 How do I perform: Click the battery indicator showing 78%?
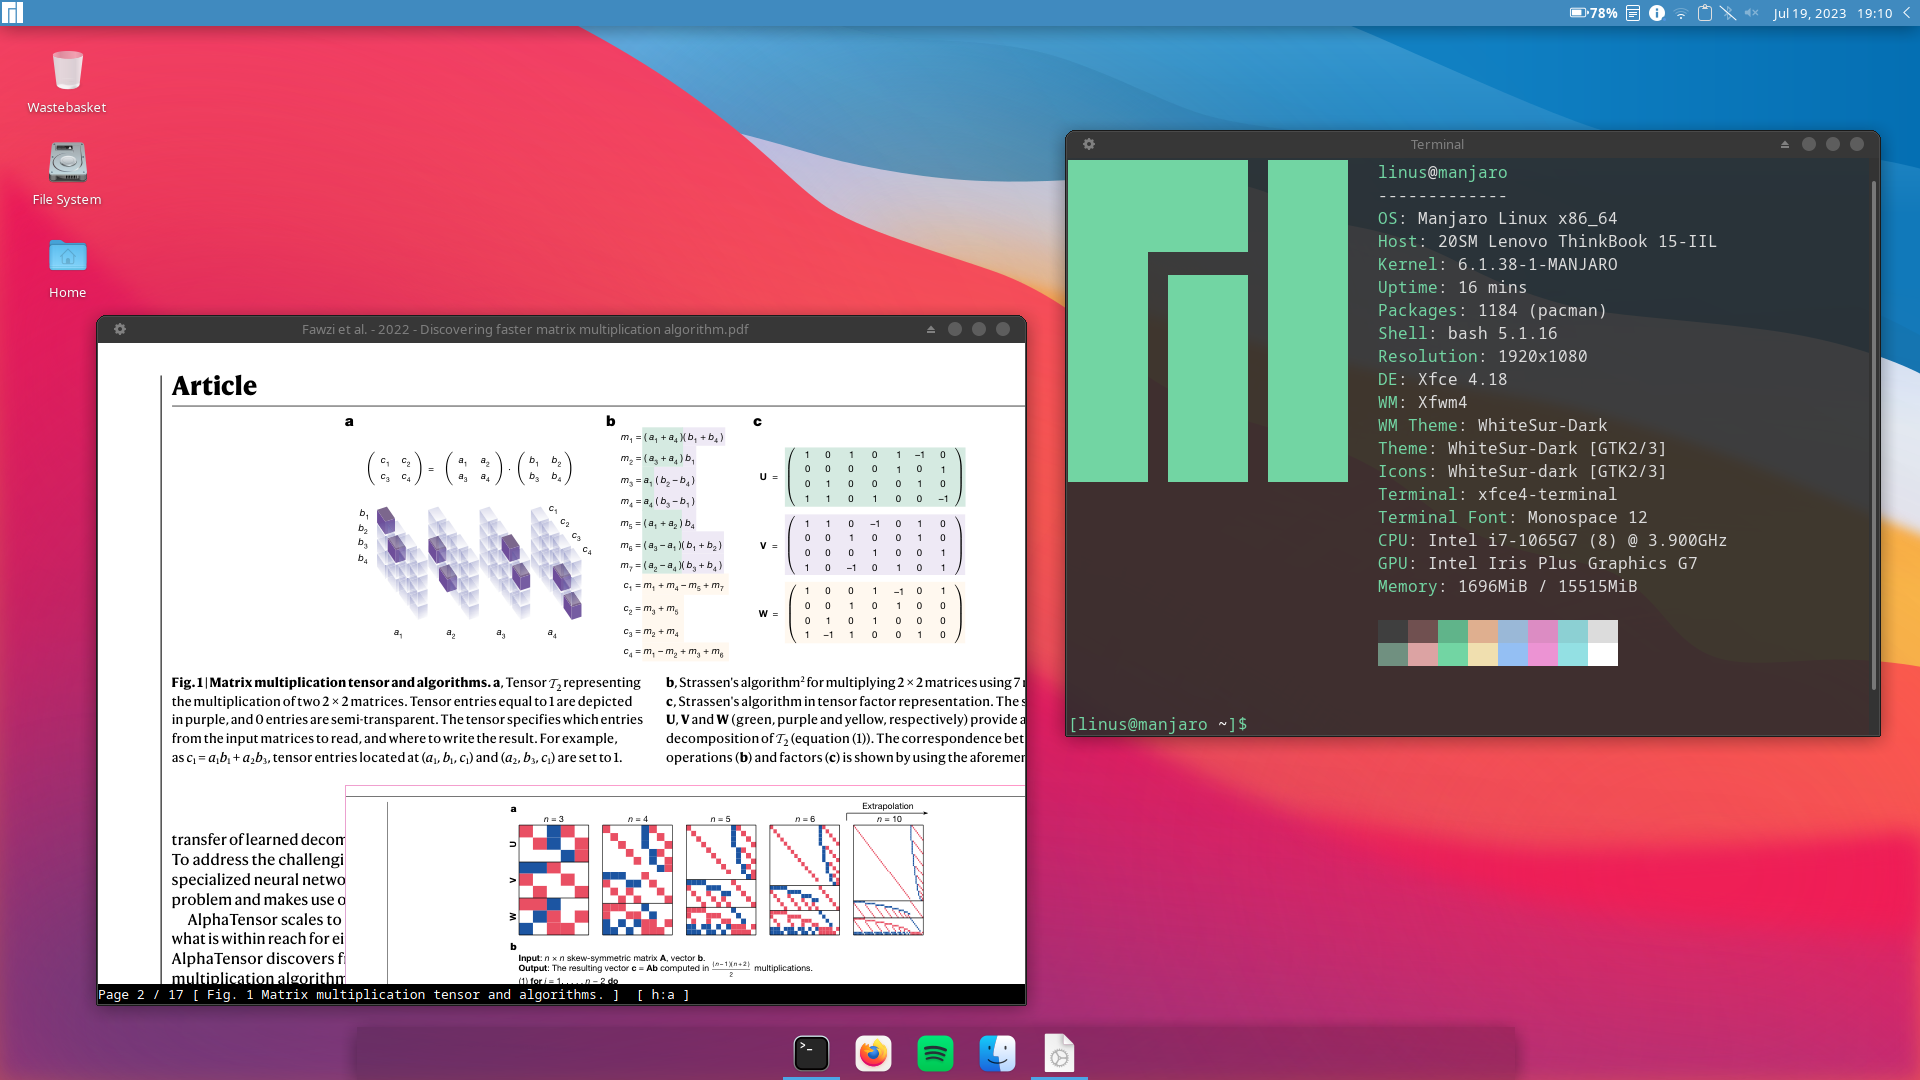pos(1593,13)
